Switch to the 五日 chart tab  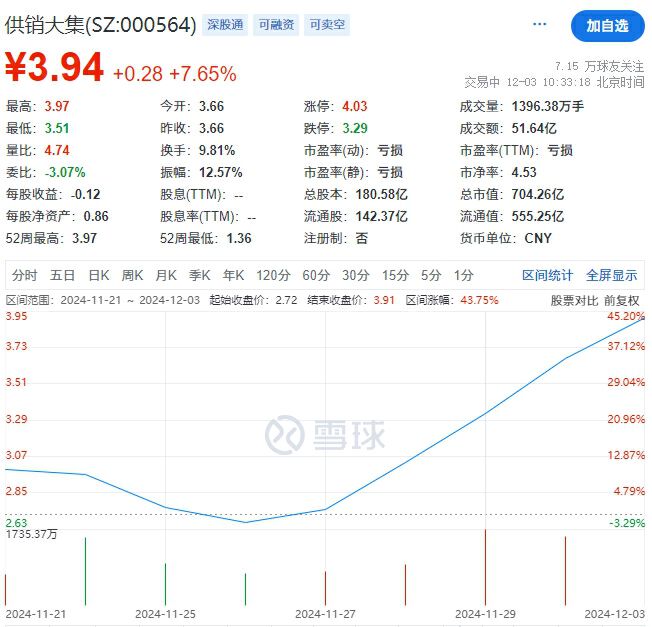(62, 275)
